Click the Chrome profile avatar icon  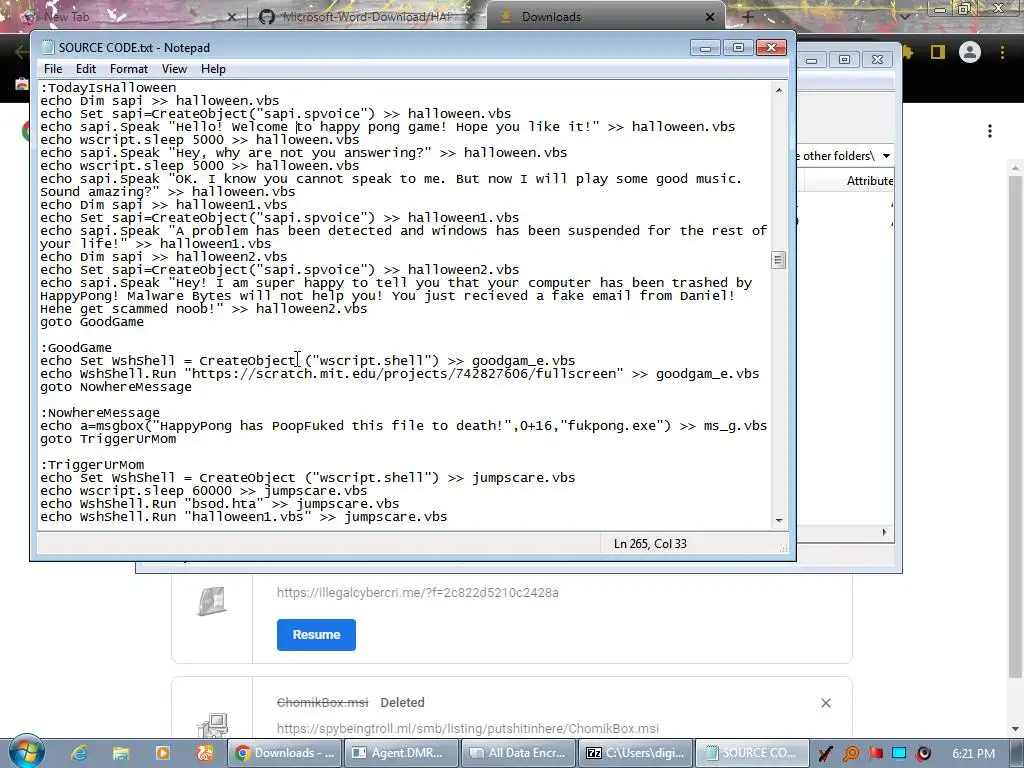[970, 52]
